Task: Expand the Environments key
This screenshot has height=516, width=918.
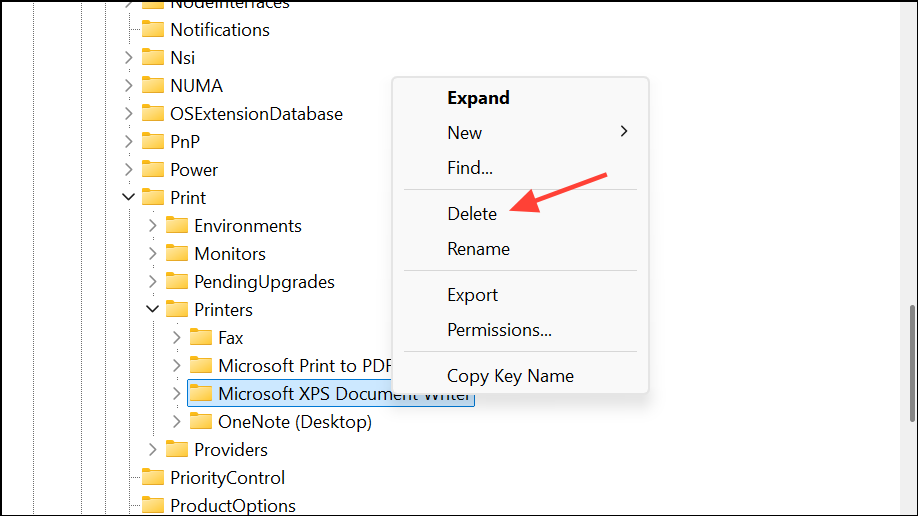Action: tap(152, 225)
